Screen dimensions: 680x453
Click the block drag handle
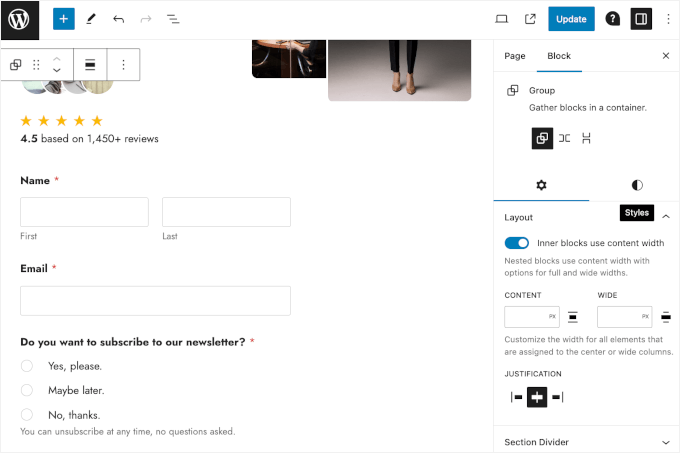pos(36,65)
